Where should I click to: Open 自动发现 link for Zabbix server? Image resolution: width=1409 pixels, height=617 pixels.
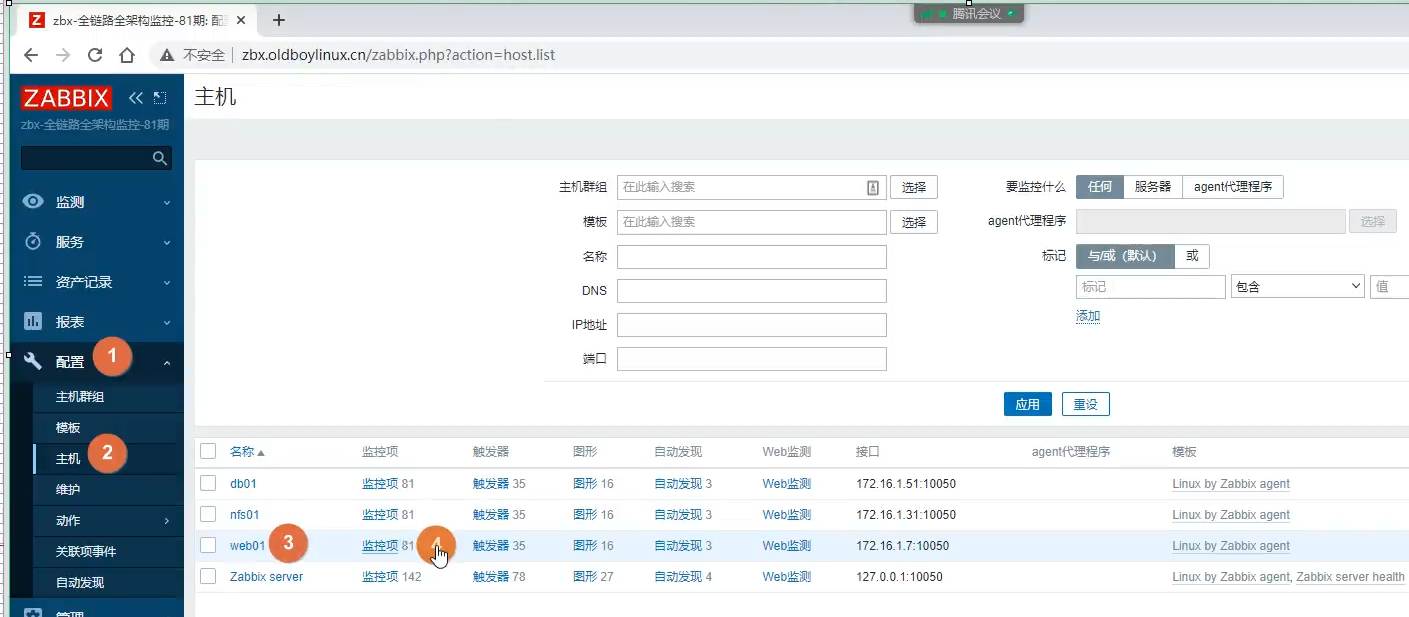678,577
